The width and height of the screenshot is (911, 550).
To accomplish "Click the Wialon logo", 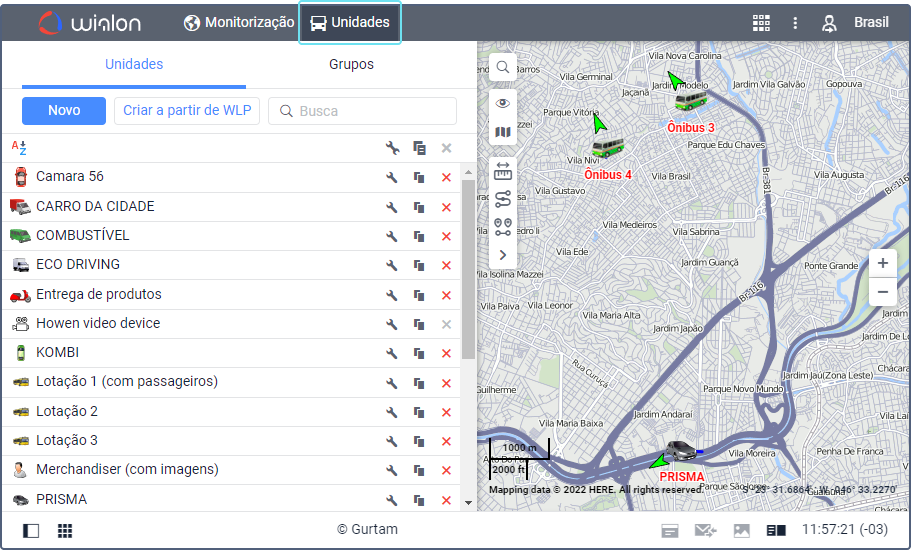I will [90, 23].
